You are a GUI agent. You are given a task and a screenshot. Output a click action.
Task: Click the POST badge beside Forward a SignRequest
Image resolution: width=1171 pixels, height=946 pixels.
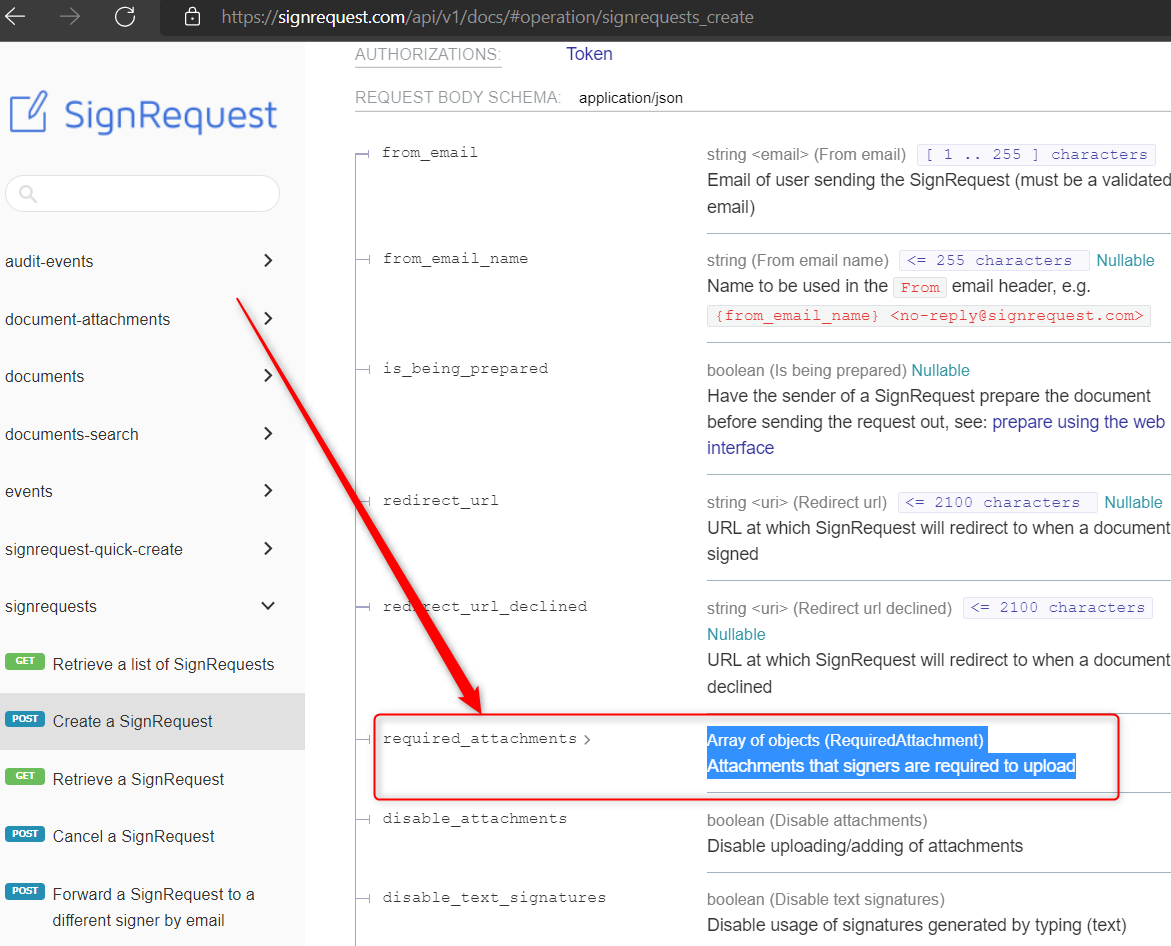(25, 891)
